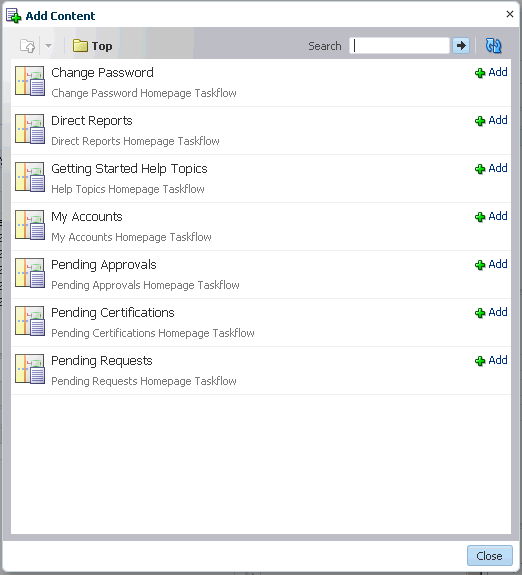Click the Pending Requests taskflow icon
This screenshot has height=575, width=522.
coord(30,369)
